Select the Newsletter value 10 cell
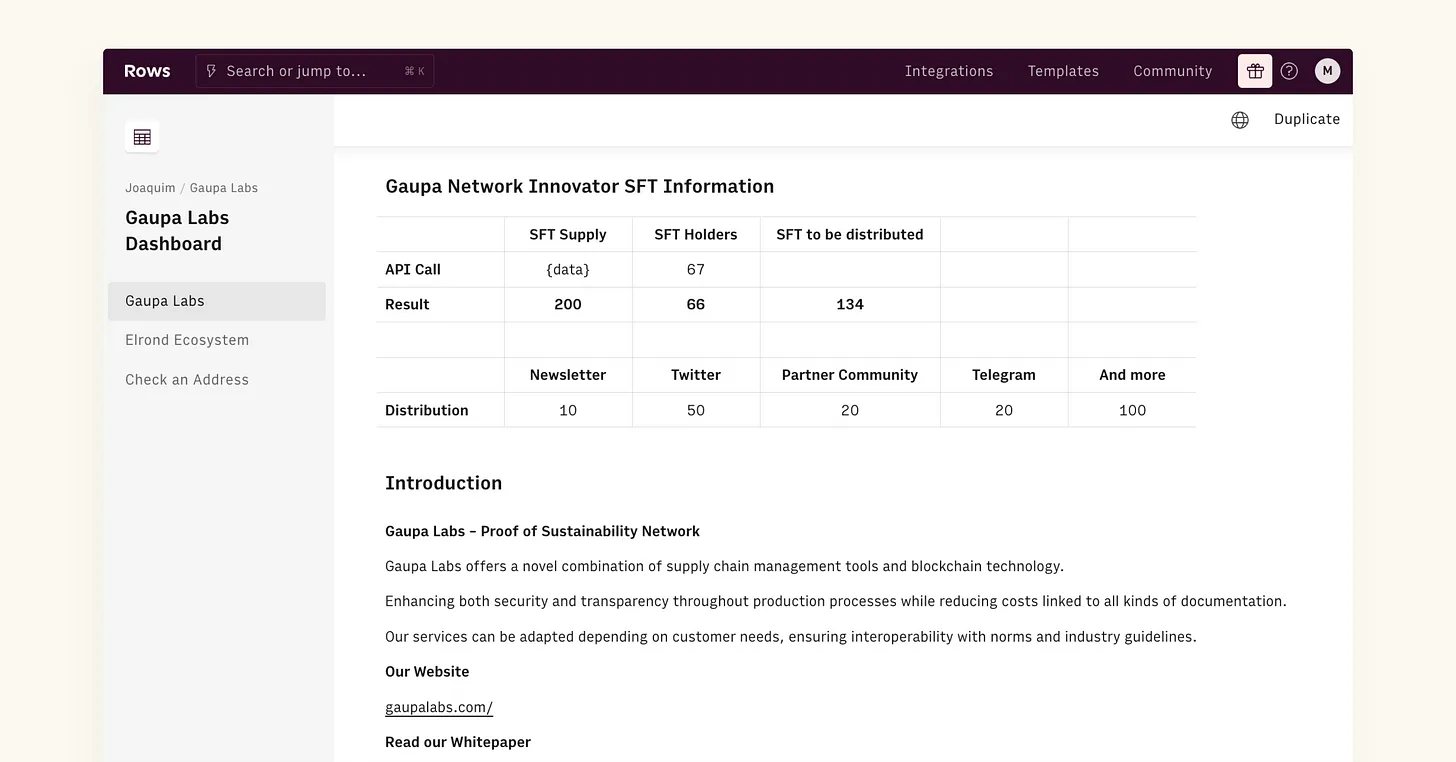This screenshot has height=762, width=1456. point(568,410)
